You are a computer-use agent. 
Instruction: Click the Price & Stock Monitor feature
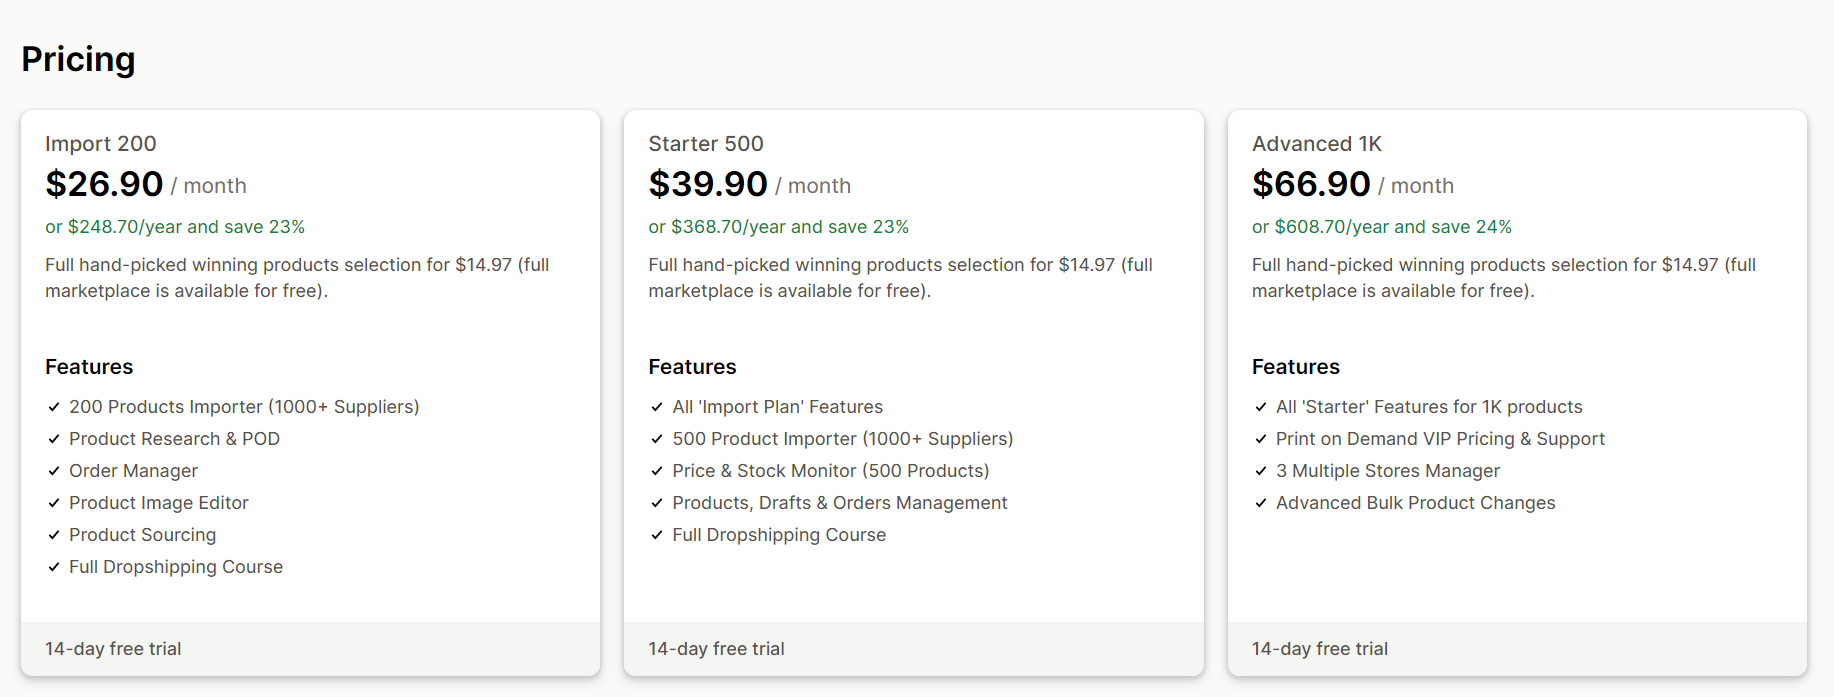(x=831, y=471)
